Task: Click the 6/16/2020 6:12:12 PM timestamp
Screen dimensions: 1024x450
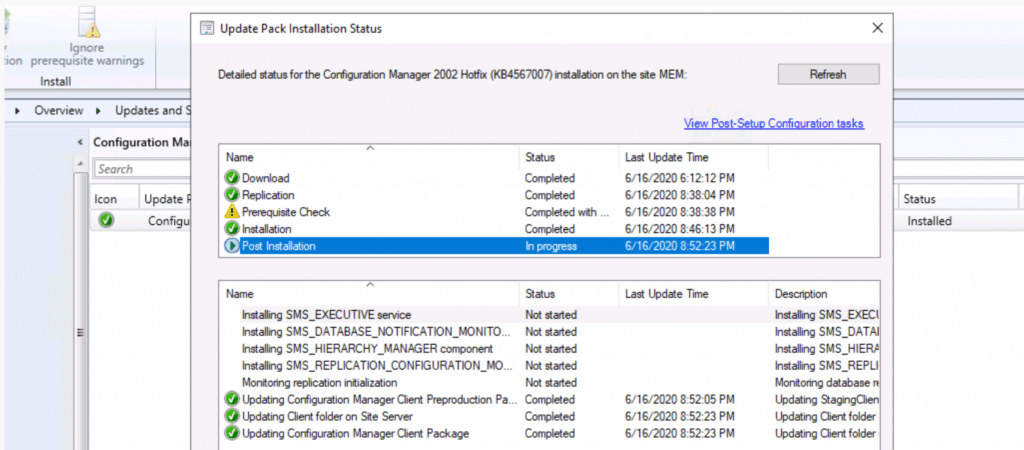Action: pos(680,178)
